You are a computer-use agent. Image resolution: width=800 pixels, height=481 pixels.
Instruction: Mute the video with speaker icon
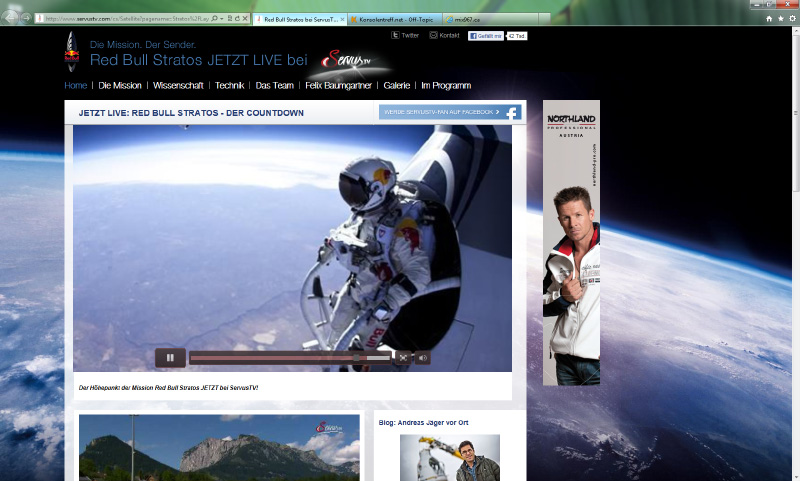422,358
